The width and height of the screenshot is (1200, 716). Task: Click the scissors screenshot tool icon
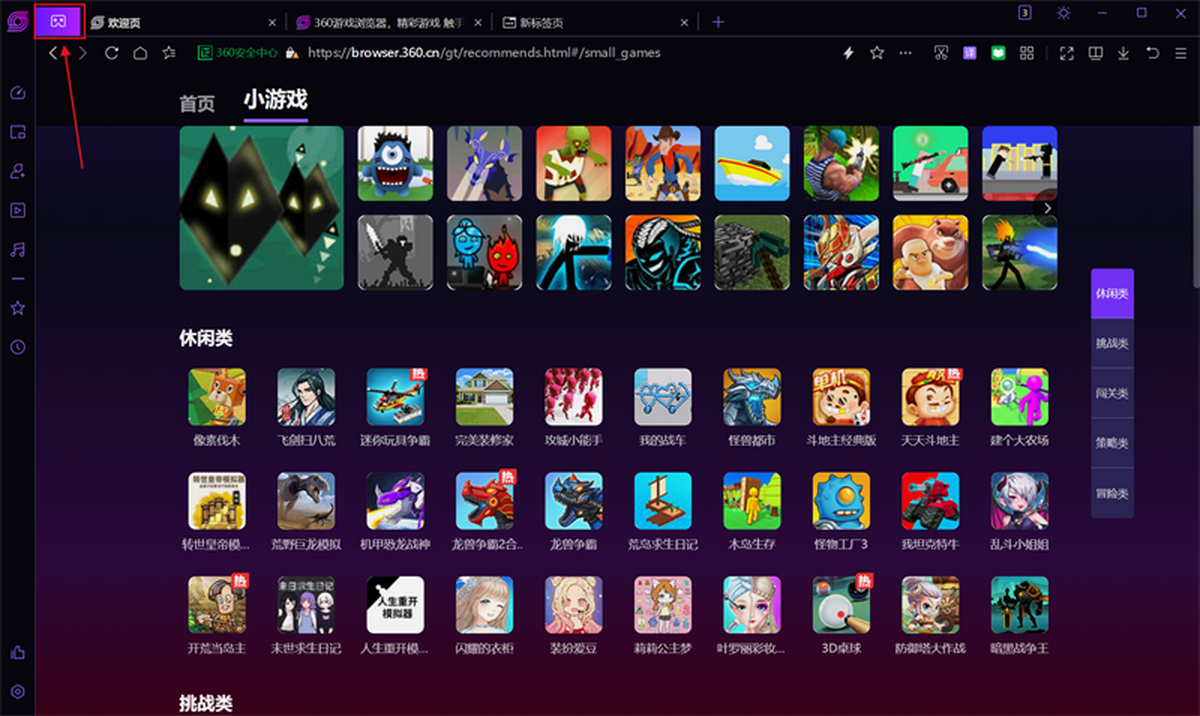click(x=940, y=53)
